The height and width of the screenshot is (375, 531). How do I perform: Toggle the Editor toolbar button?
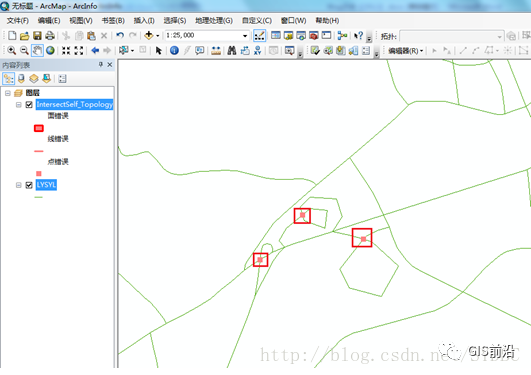coord(259,35)
